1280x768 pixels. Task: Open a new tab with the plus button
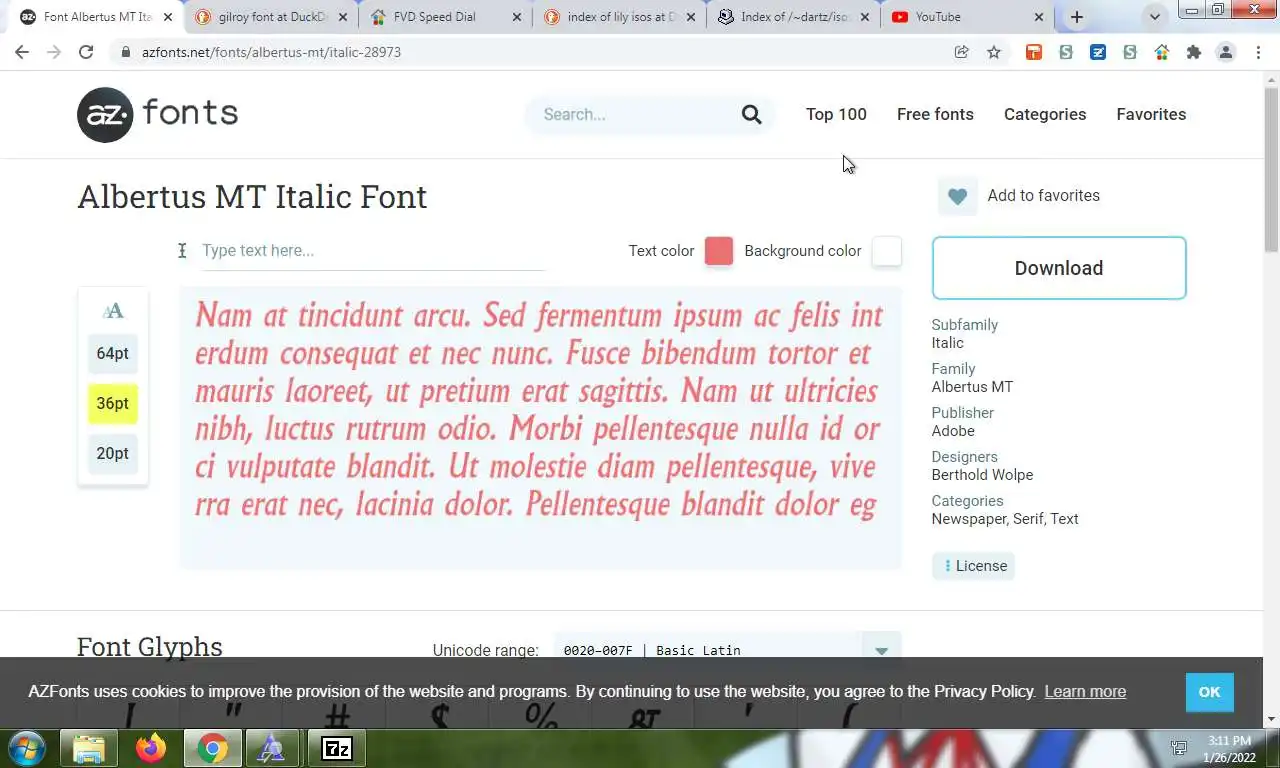pyautogui.click(x=1077, y=17)
